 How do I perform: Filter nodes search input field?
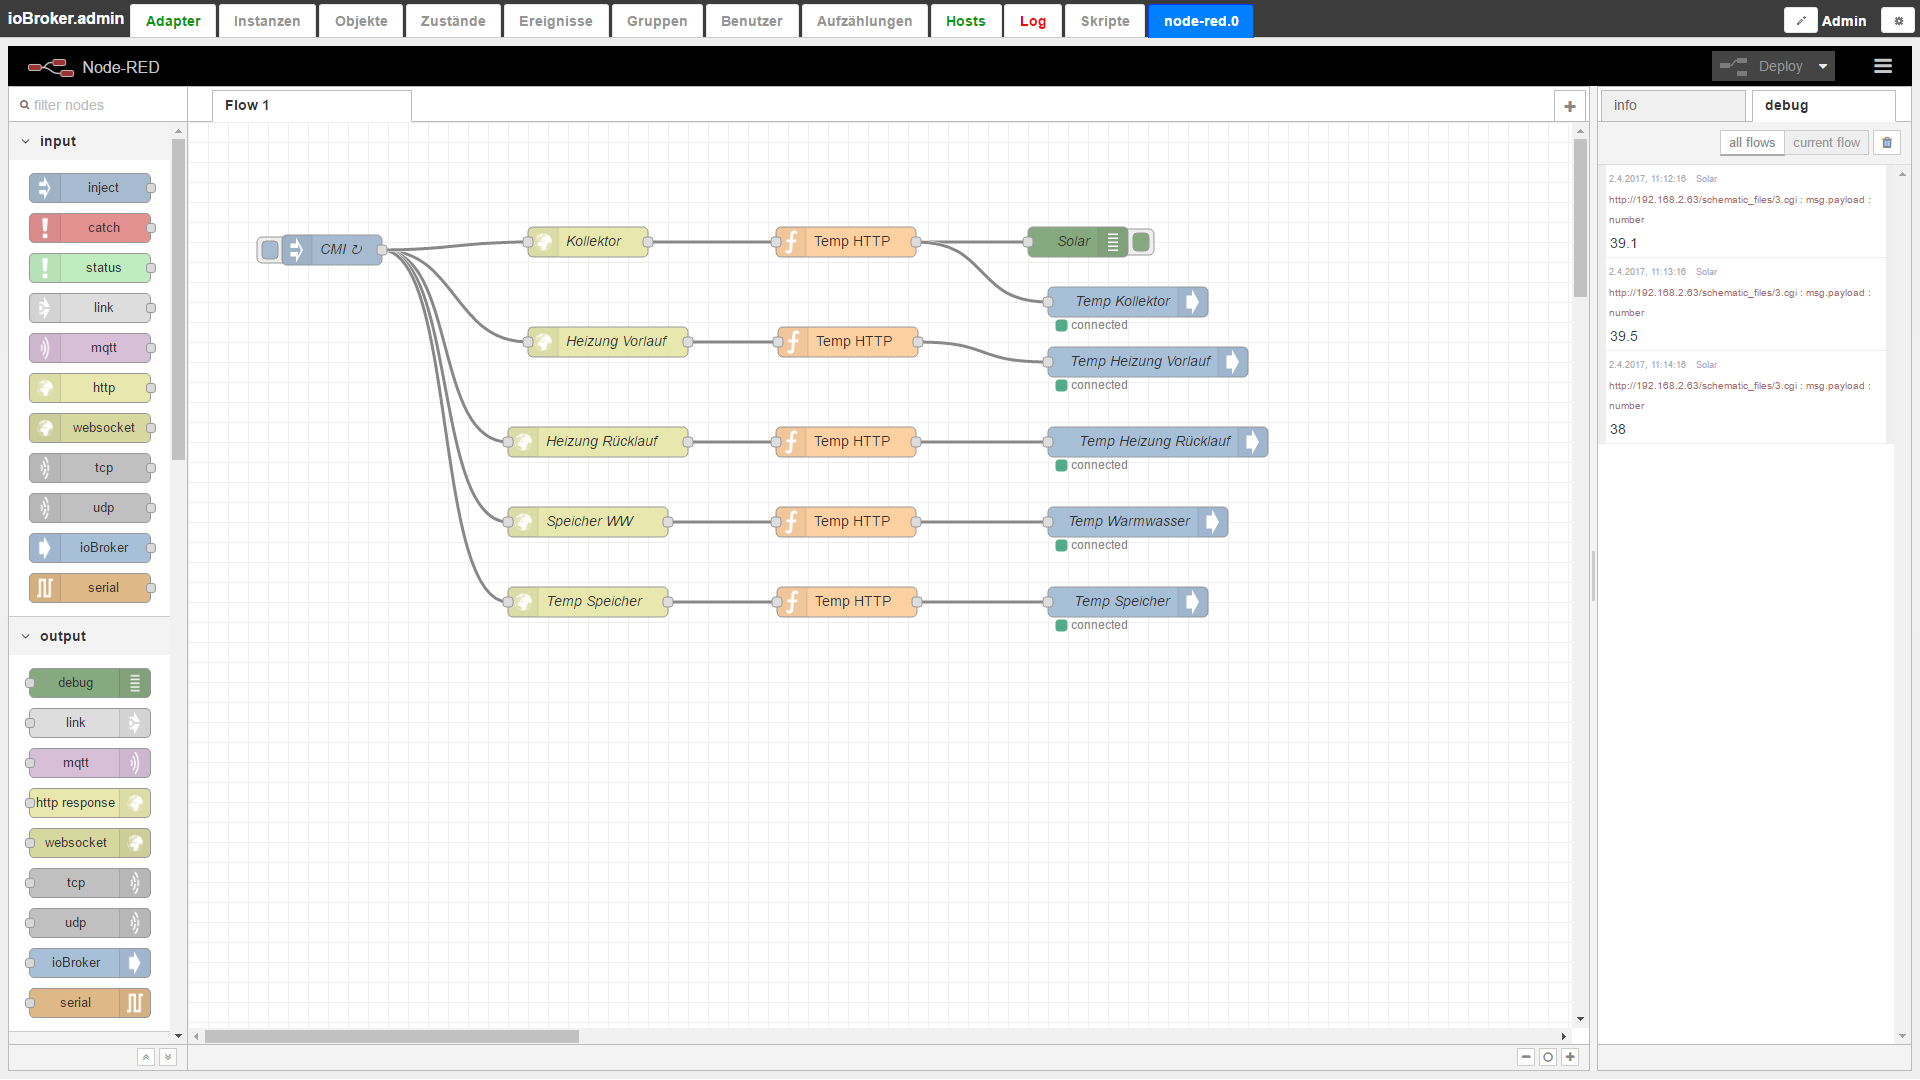click(x=92, y=104)
